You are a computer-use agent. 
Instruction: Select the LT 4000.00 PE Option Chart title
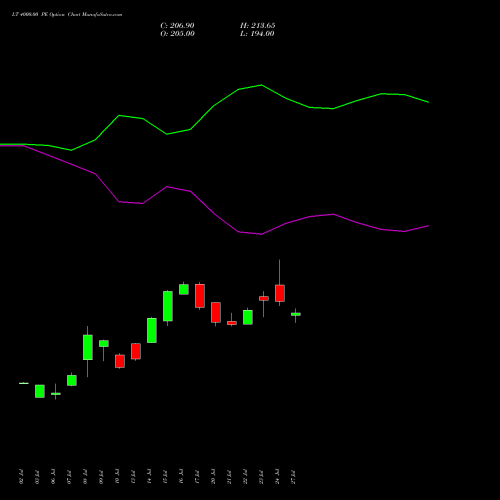tap(67, 15)
